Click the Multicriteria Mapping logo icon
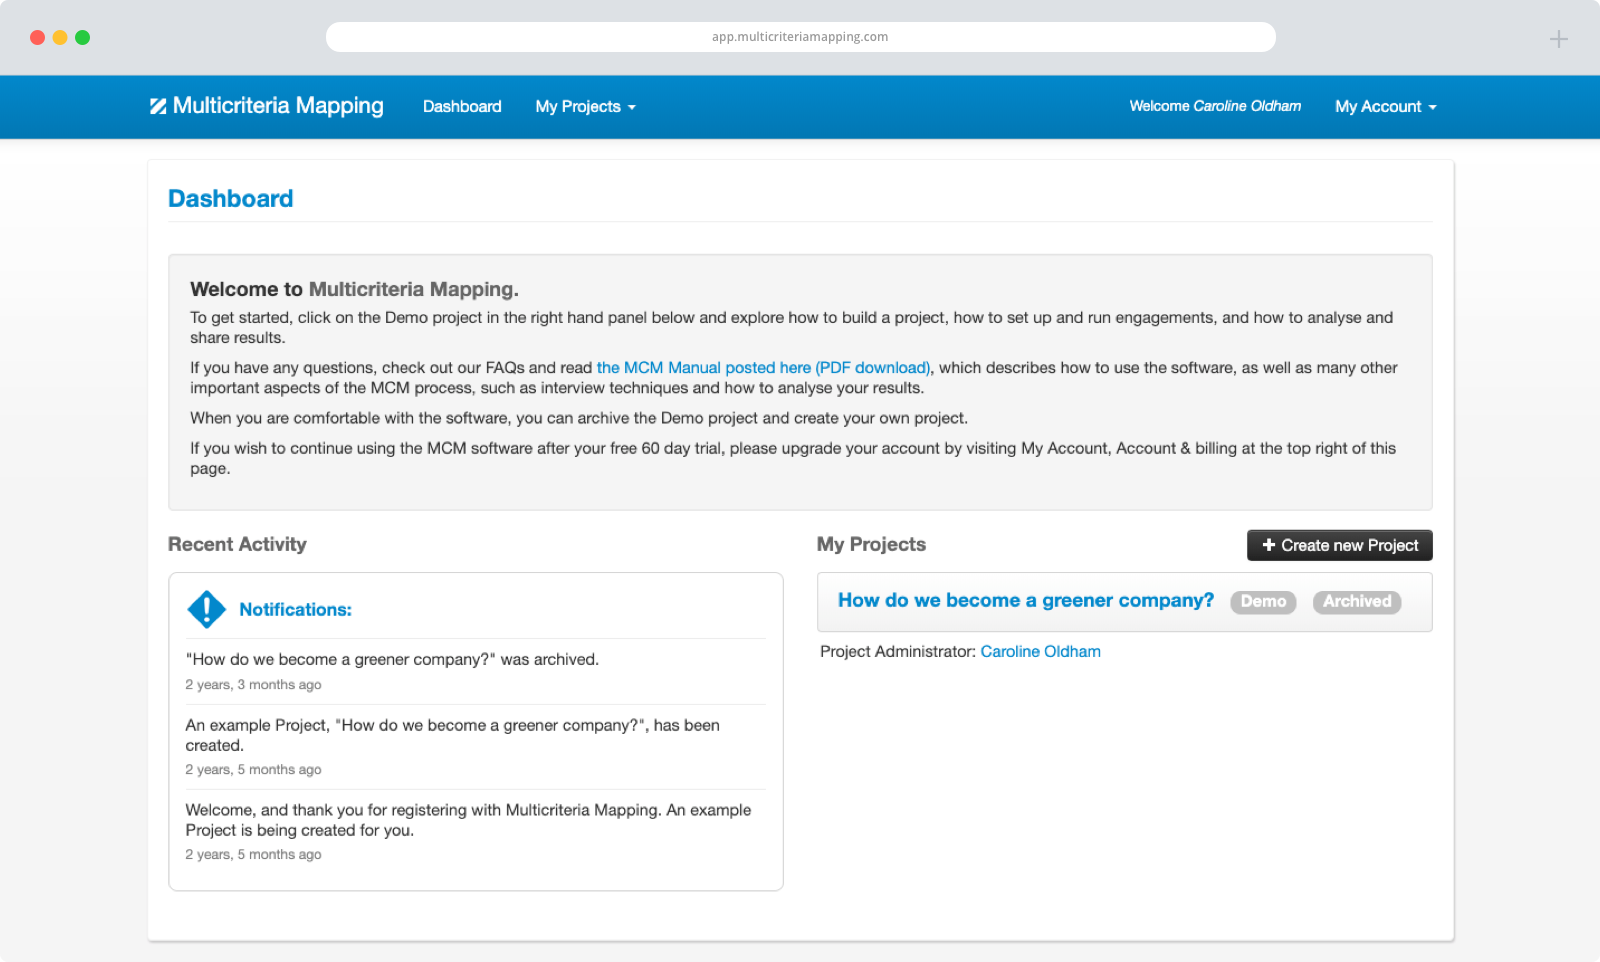 point(158,106)
